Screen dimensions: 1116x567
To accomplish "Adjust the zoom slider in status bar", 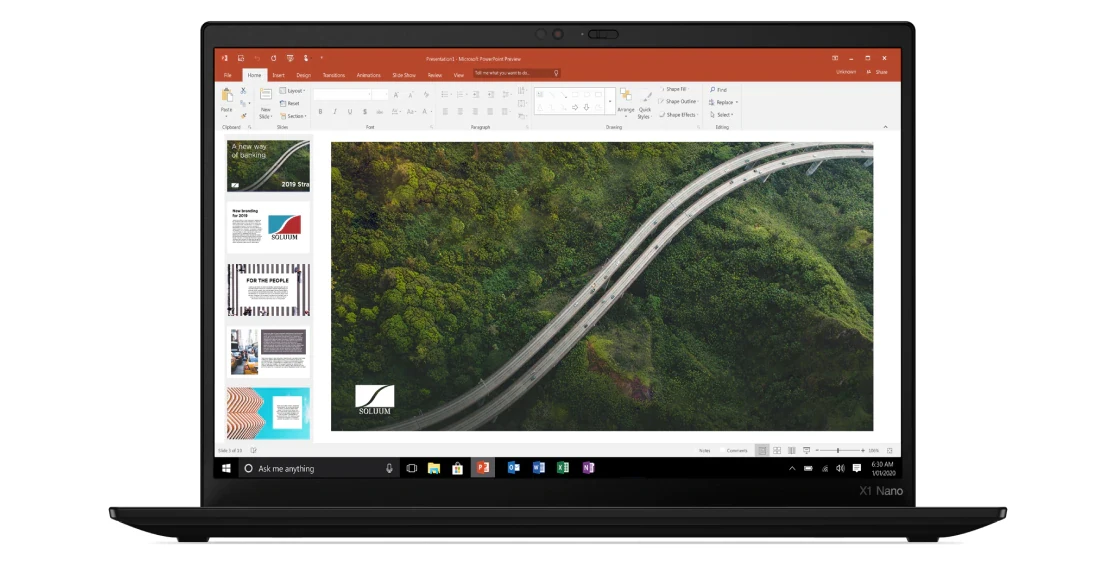I will tap(838, 450).
